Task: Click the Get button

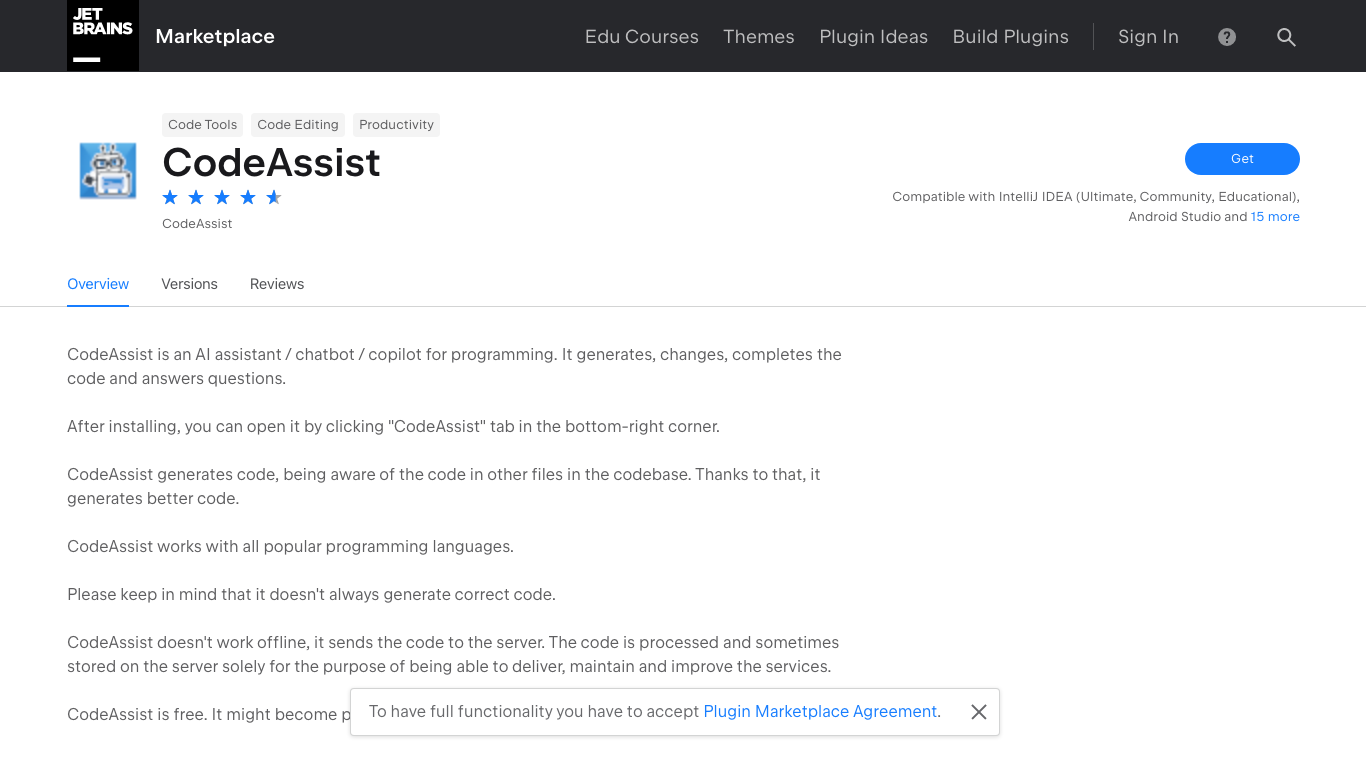Action: click(x=1242, y=159)
